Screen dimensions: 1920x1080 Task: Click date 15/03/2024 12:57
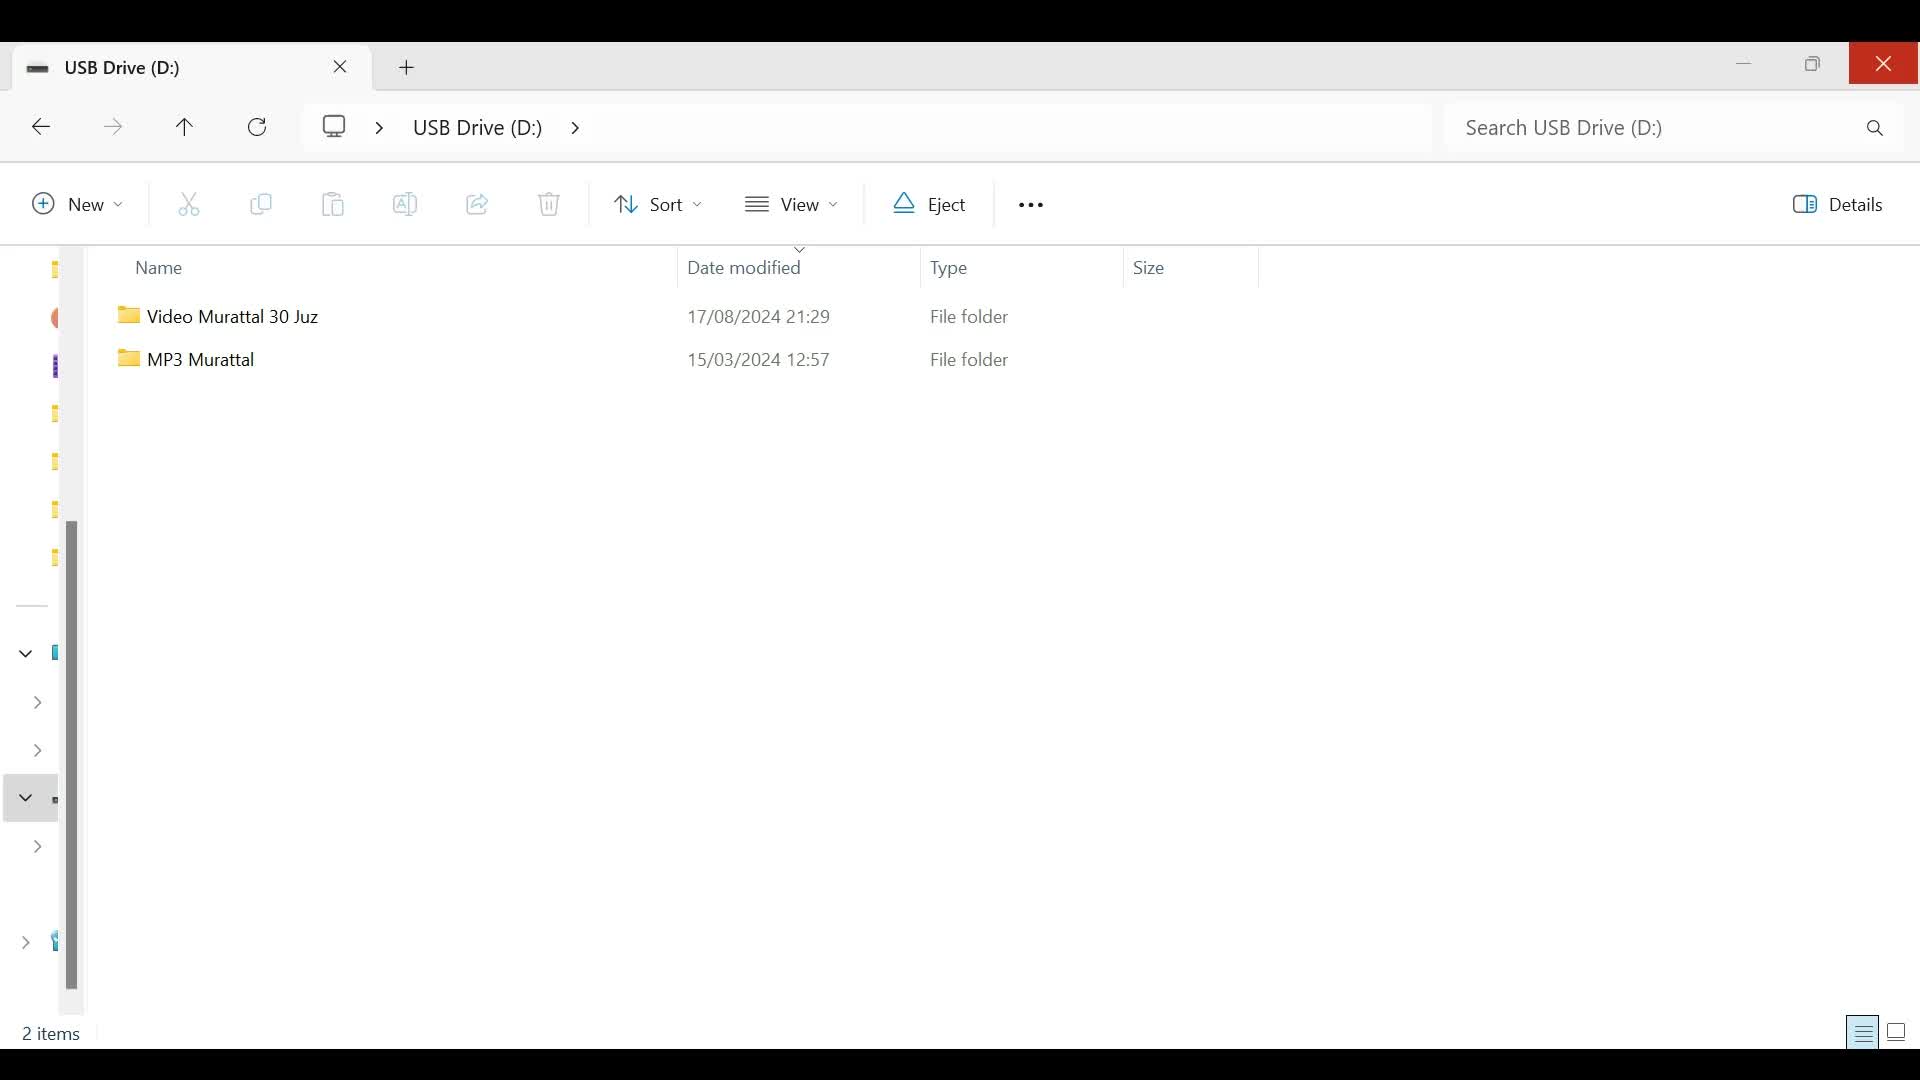[x=758, y=360]
